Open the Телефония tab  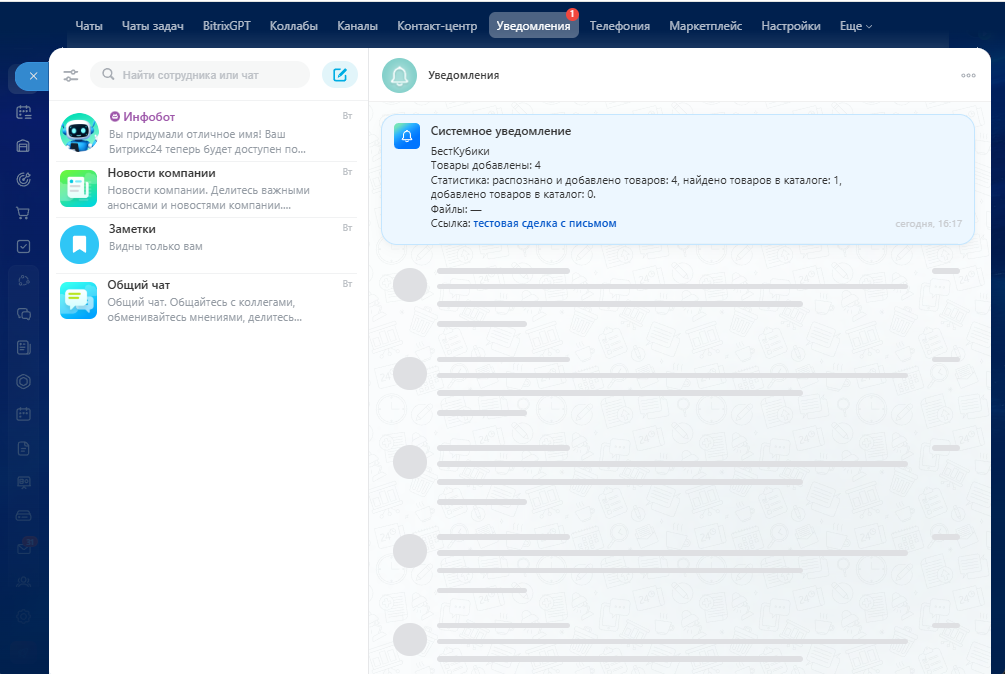pos(620,26)
